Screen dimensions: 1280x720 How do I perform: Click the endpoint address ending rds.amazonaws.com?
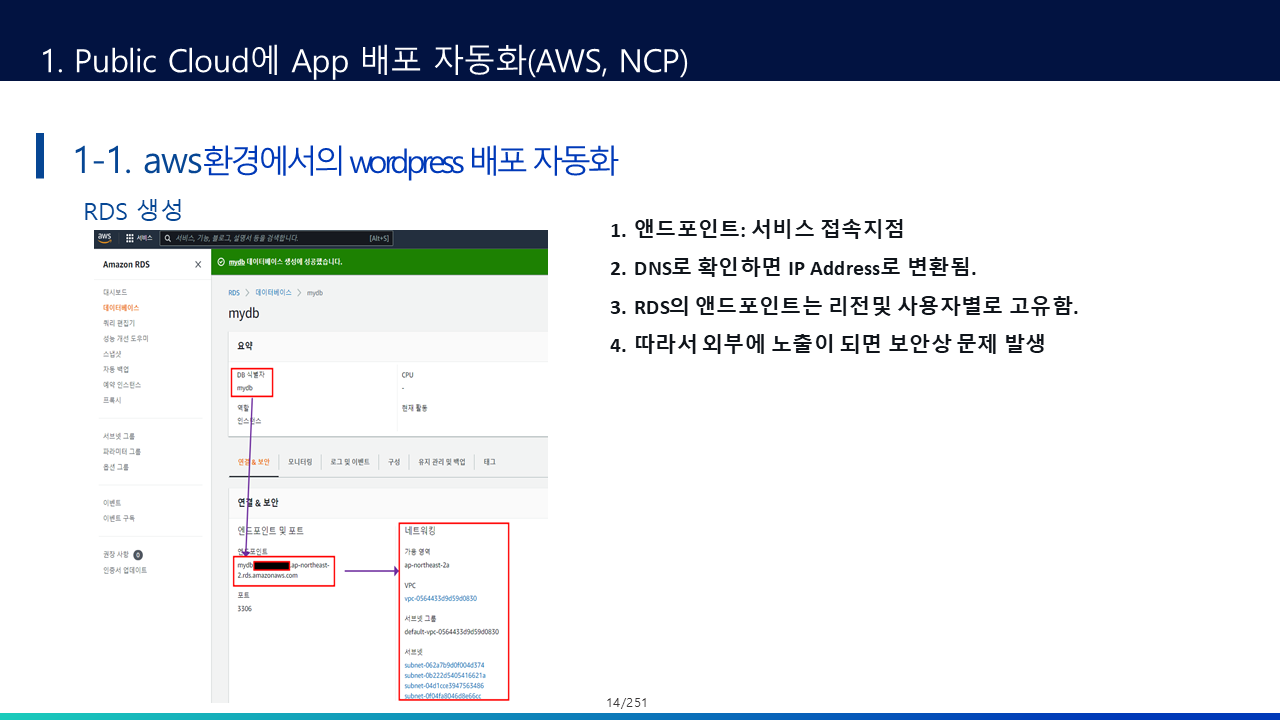coord(283,570)
